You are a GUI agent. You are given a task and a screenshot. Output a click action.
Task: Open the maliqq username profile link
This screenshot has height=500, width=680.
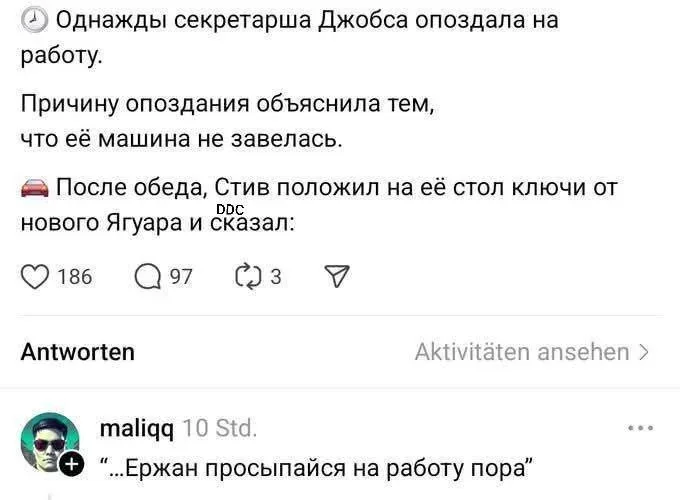[137, 429]
